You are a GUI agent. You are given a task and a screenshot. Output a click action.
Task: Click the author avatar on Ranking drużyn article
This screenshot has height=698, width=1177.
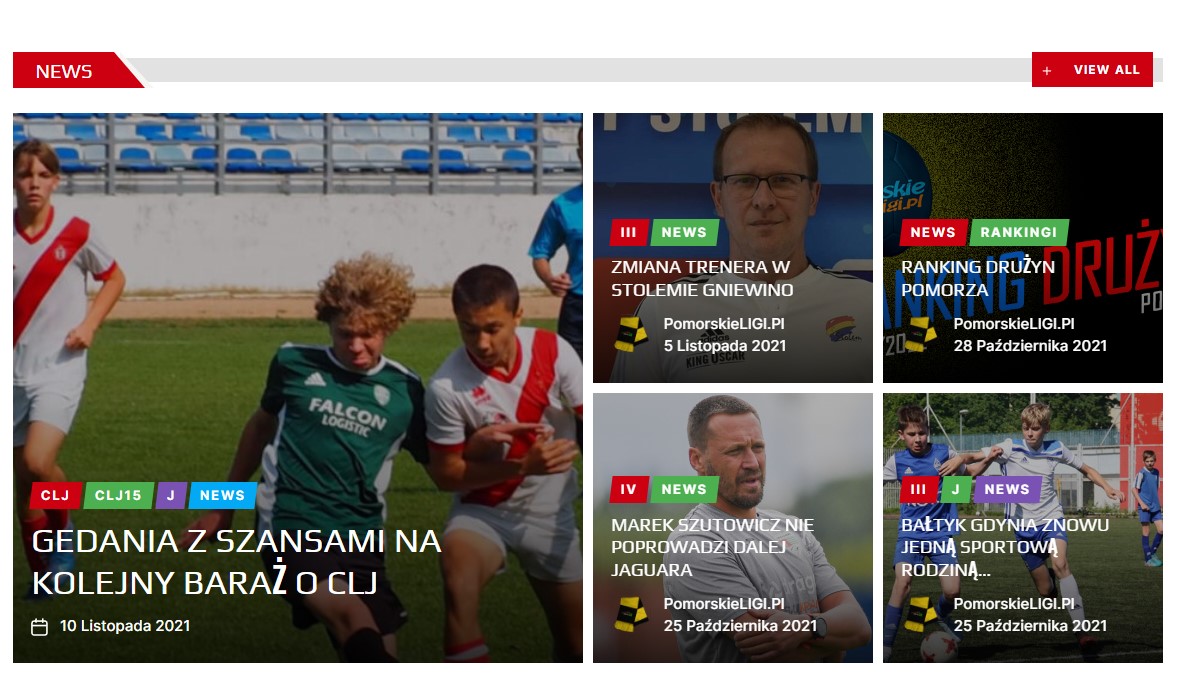tap(920, 335)
